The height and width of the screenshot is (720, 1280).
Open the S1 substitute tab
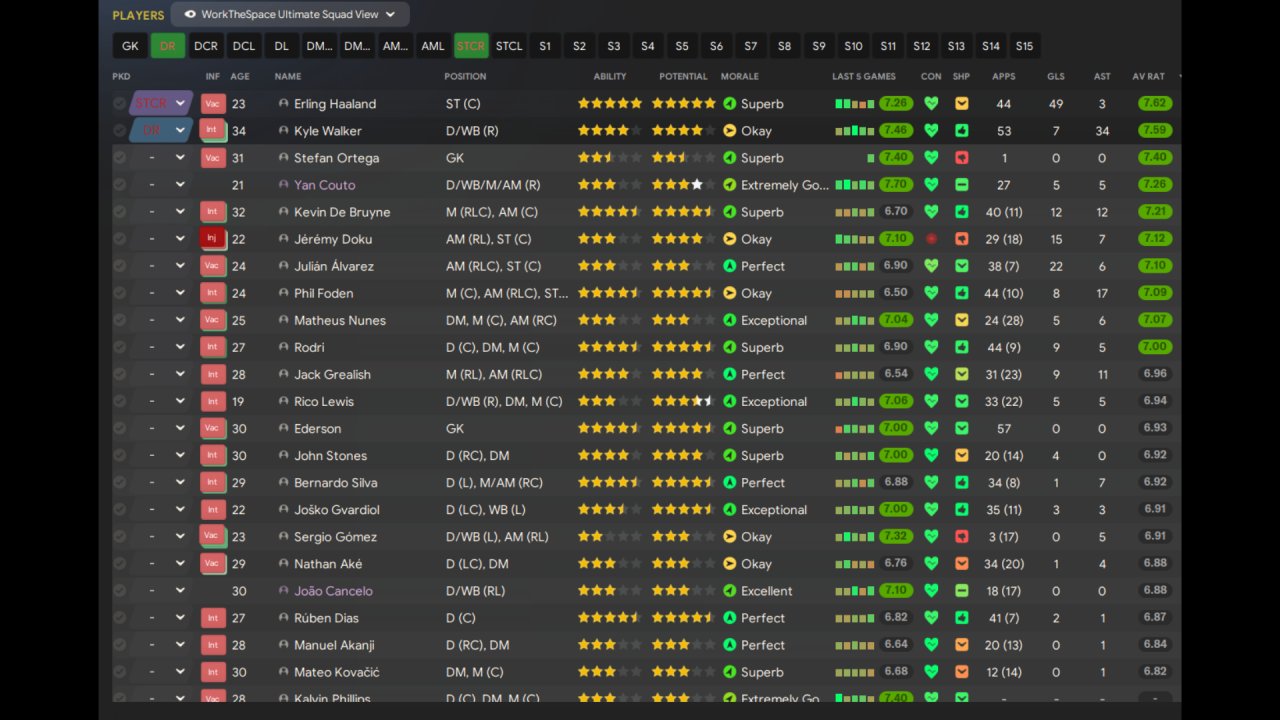(545, 46)
